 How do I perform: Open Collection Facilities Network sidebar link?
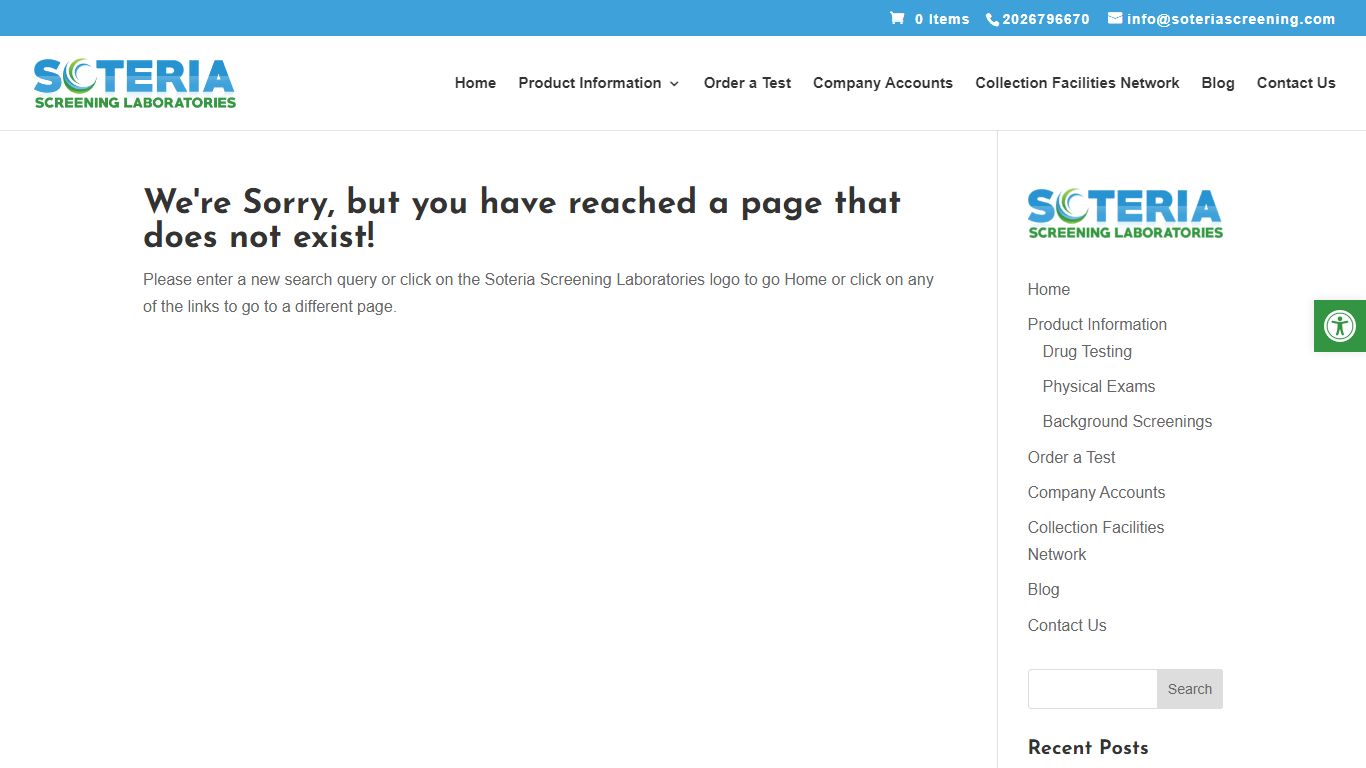click(x=1096, y=540)
